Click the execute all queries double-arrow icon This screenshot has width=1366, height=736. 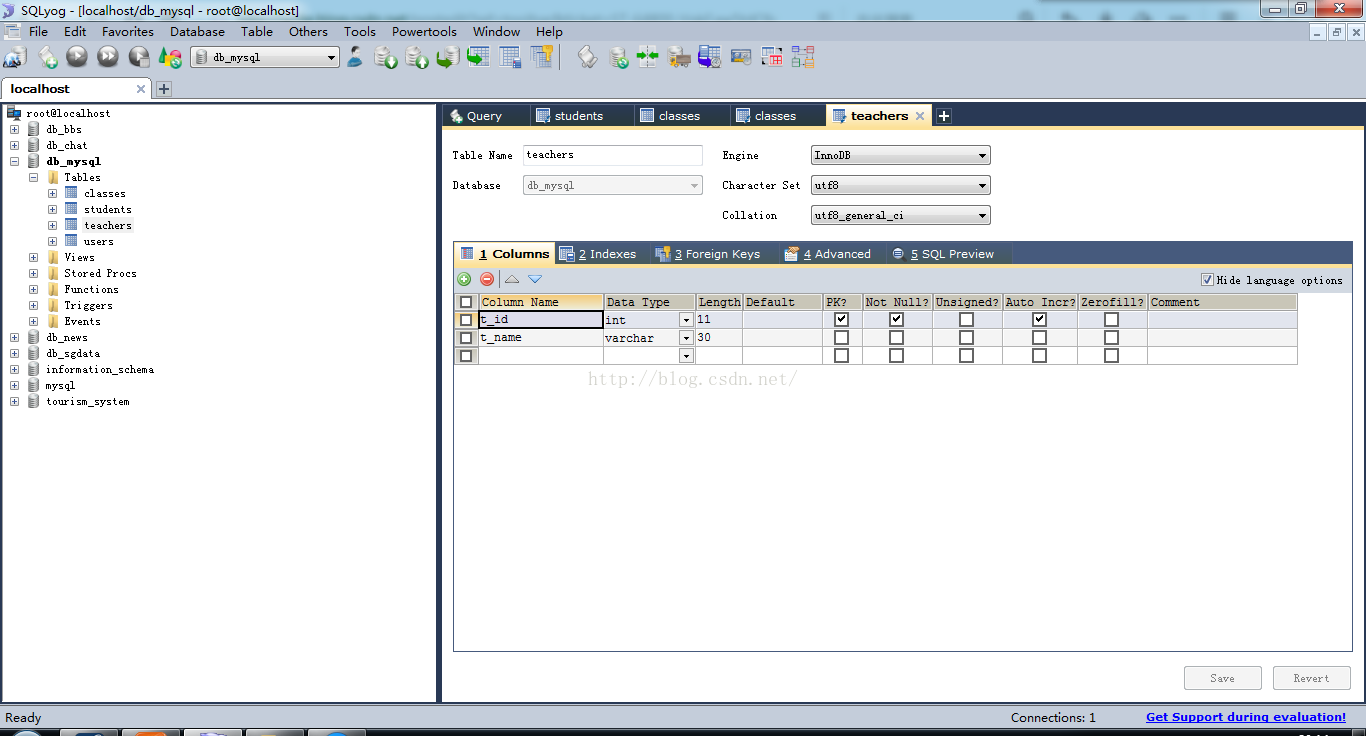[x=108, y=58]
